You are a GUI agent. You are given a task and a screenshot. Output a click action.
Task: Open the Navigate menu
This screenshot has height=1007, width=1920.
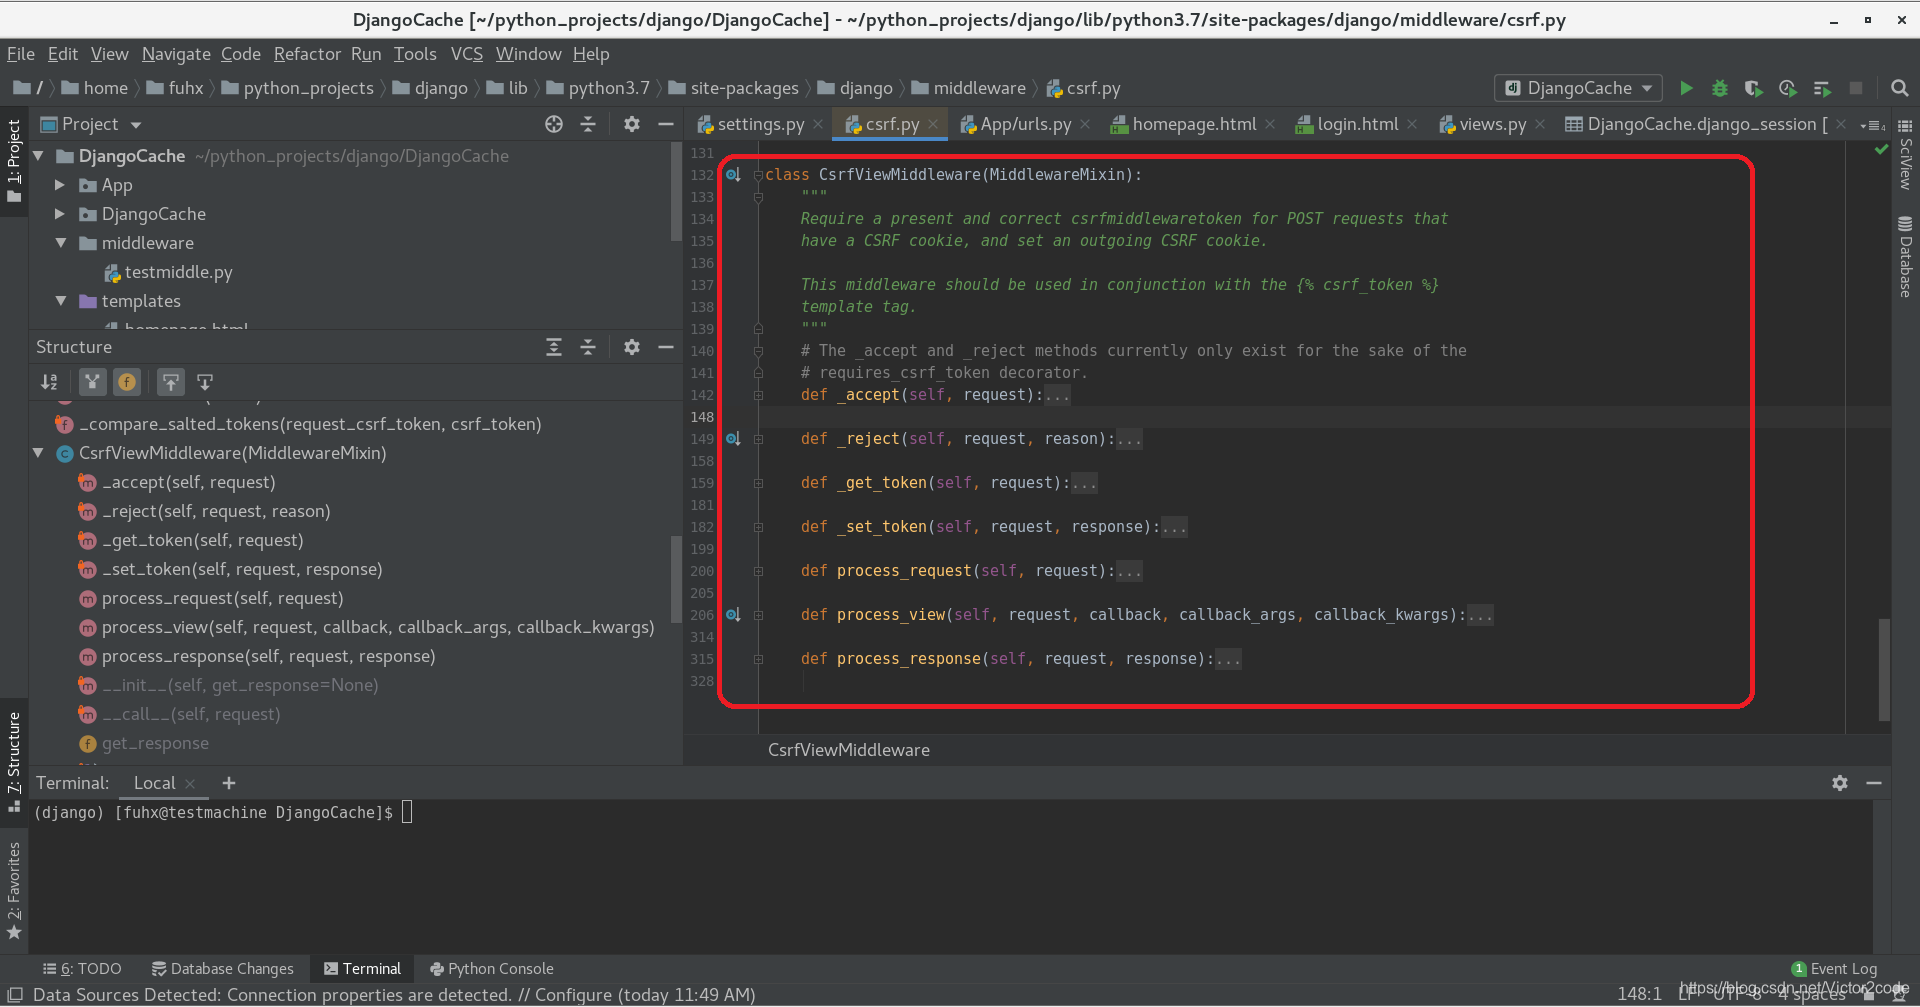click(176, 54)
